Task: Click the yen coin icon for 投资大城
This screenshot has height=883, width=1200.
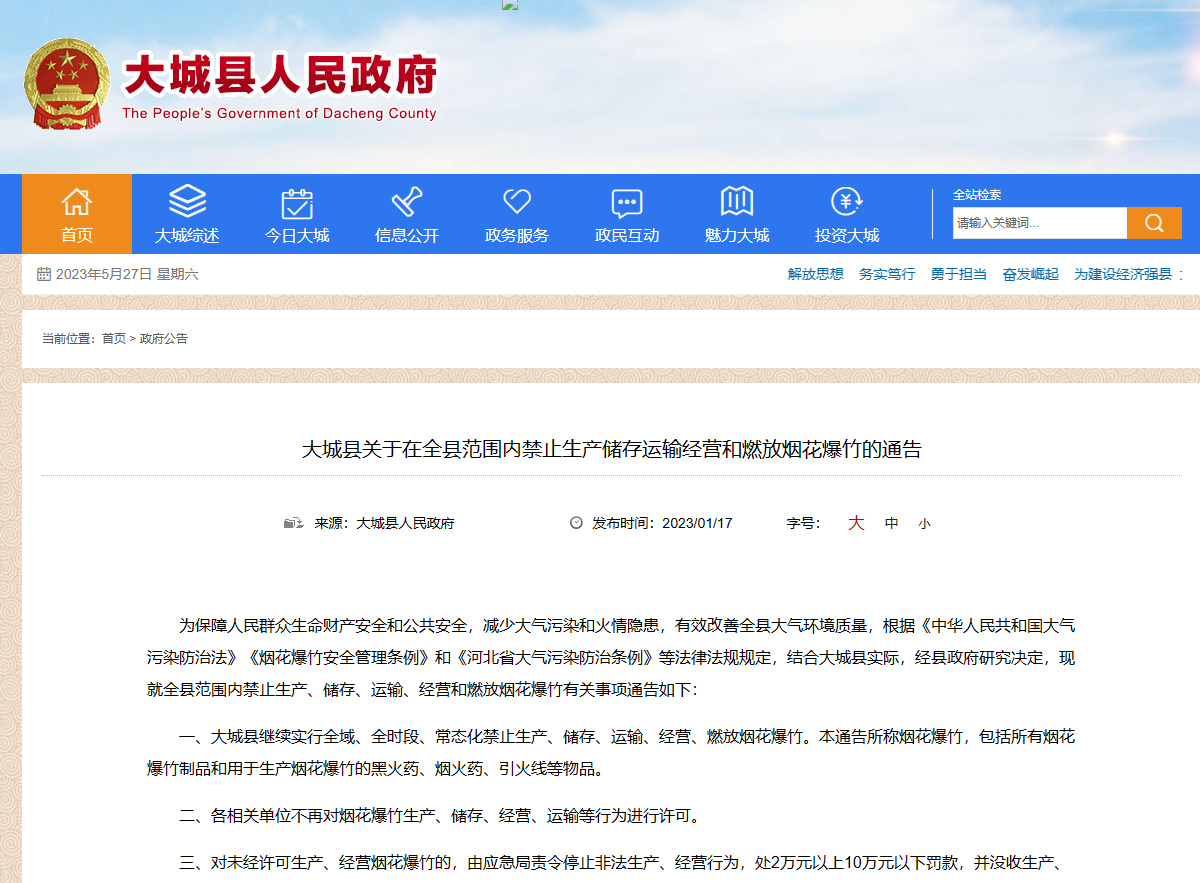Action: tap(847, 202)
